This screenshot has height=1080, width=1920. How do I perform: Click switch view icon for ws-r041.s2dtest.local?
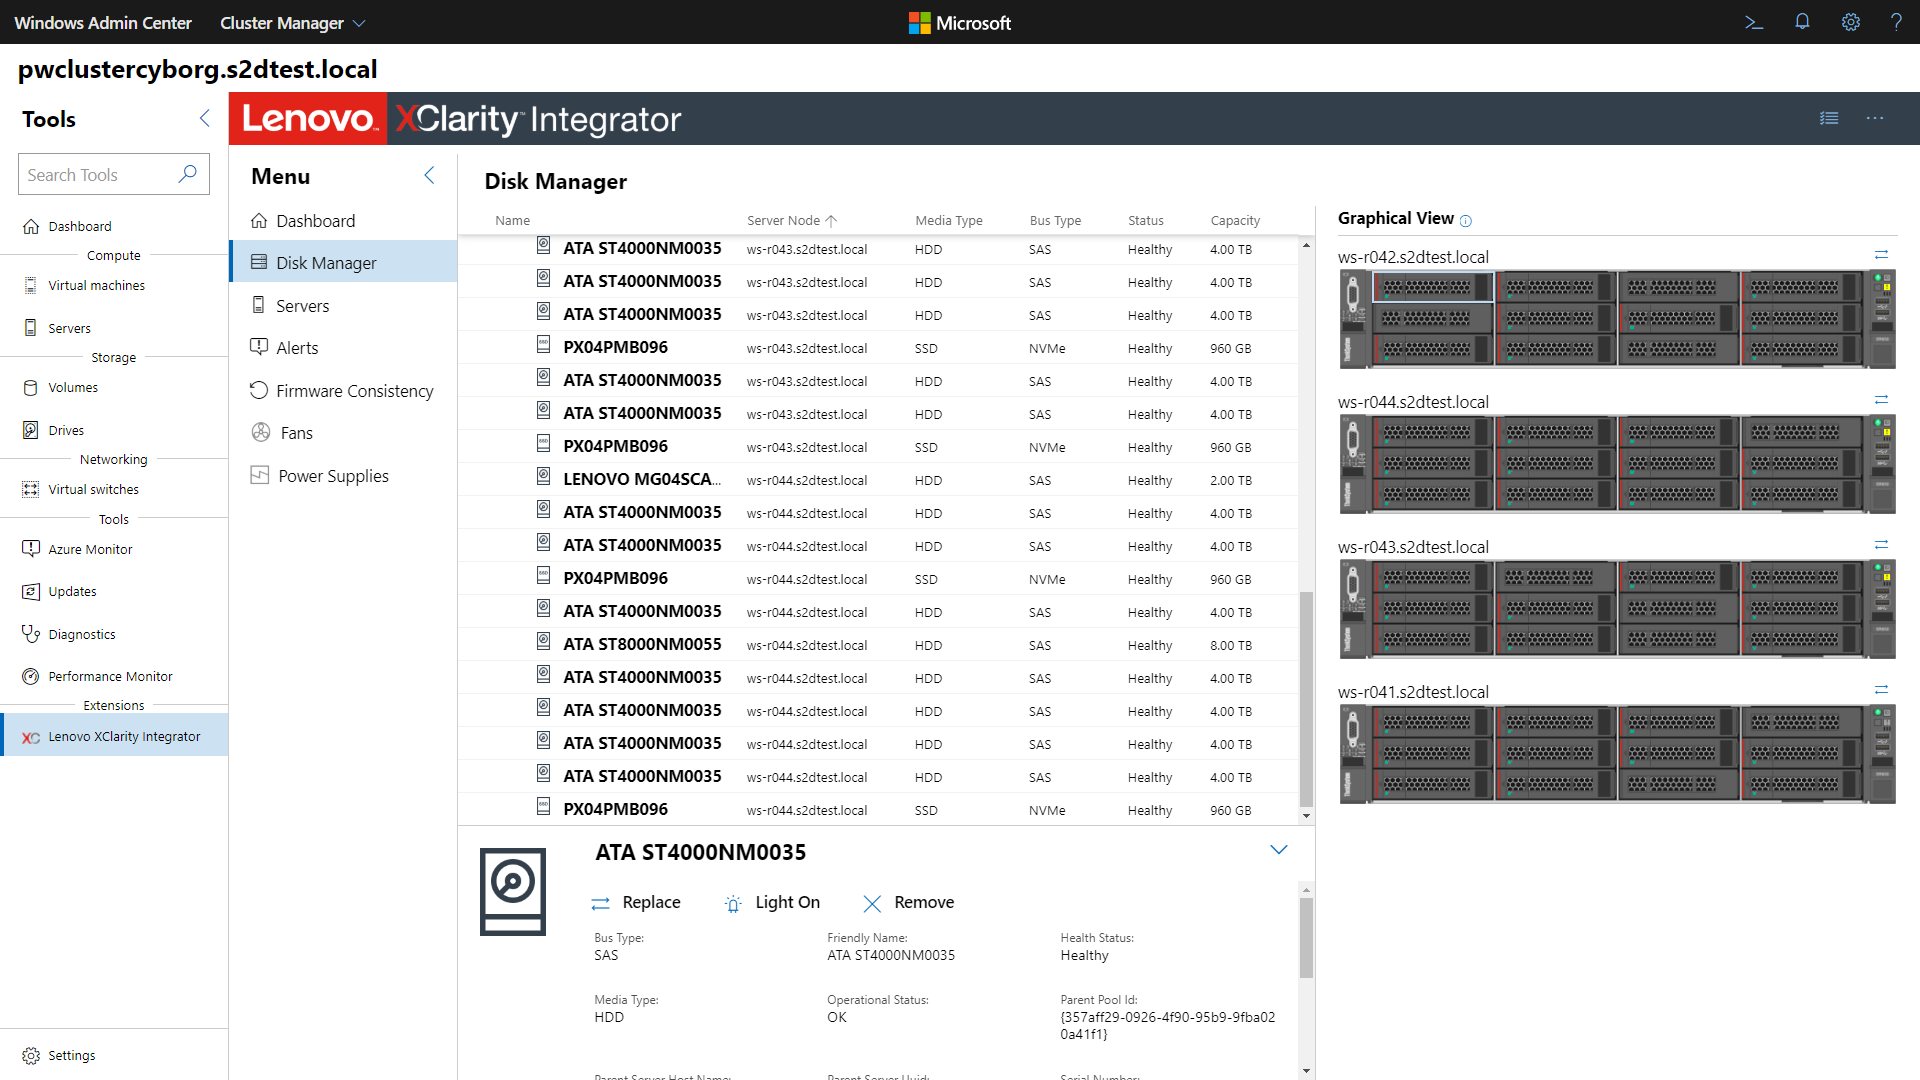point(1881,690)
